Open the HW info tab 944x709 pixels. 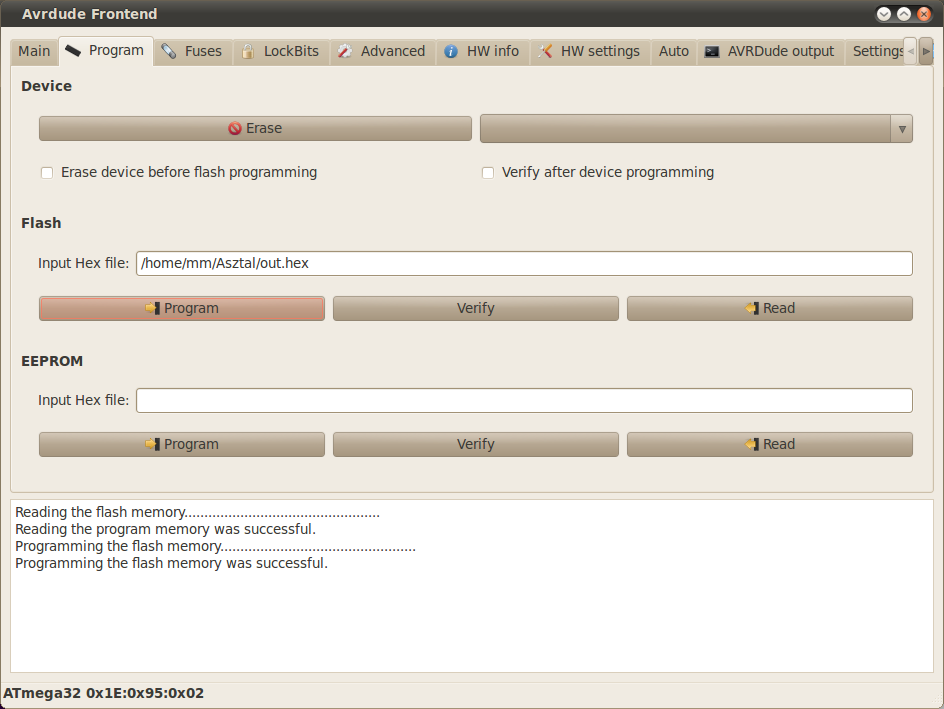482,52
